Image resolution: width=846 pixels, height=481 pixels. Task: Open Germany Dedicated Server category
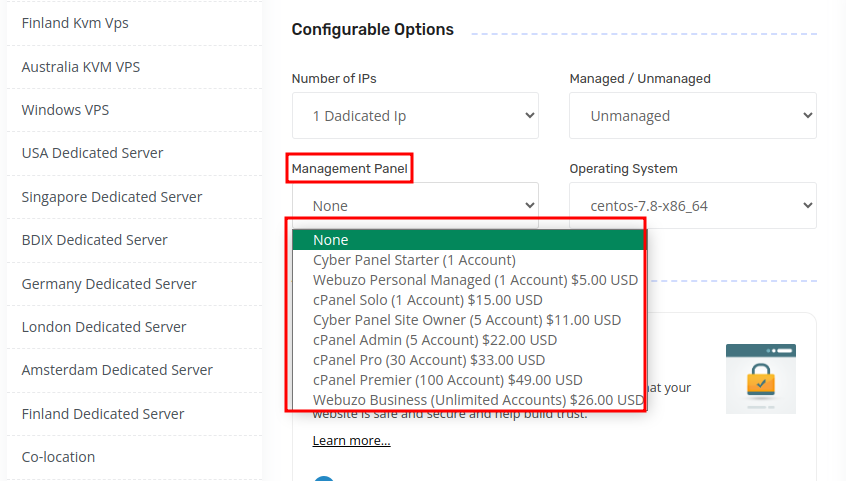107,284
